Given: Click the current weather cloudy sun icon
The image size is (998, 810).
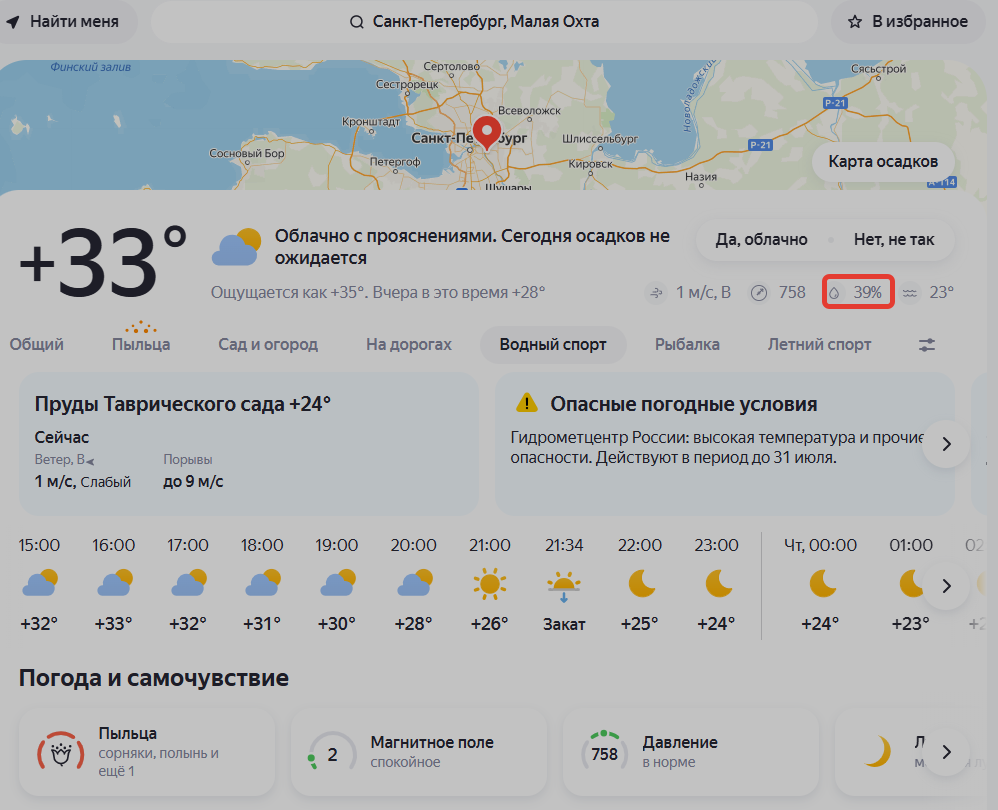Looking at the screenshot, I should tap(236, 248).
